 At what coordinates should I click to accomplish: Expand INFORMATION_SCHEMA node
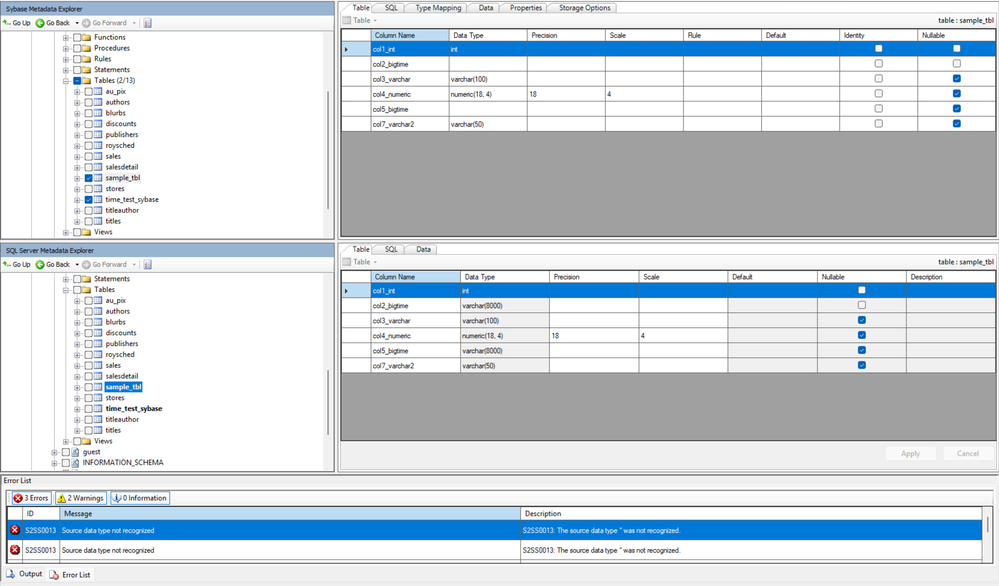tap(54, 464)
